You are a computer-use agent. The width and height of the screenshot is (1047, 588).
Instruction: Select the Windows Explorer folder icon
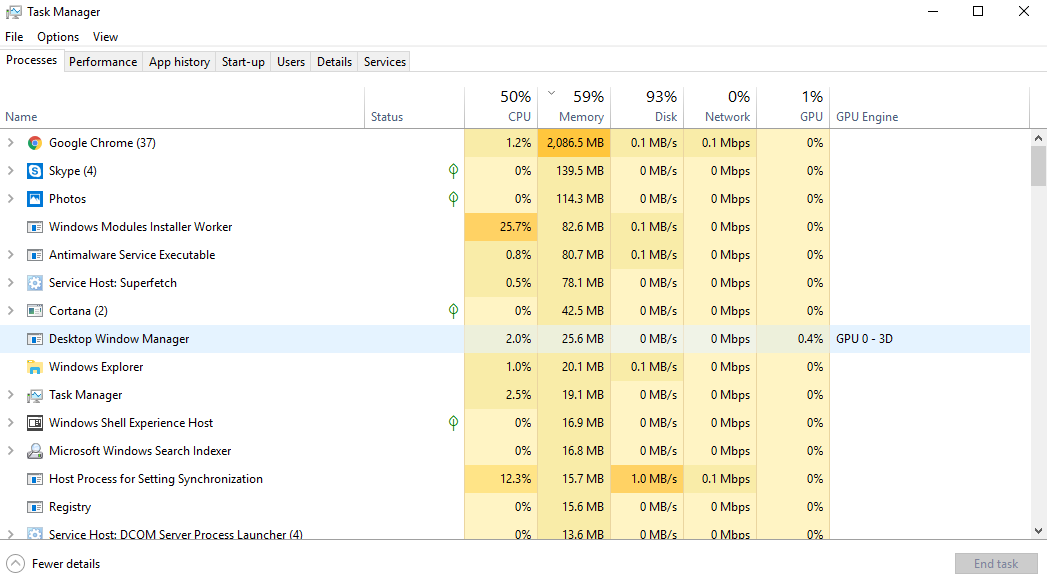coord(35,367)
